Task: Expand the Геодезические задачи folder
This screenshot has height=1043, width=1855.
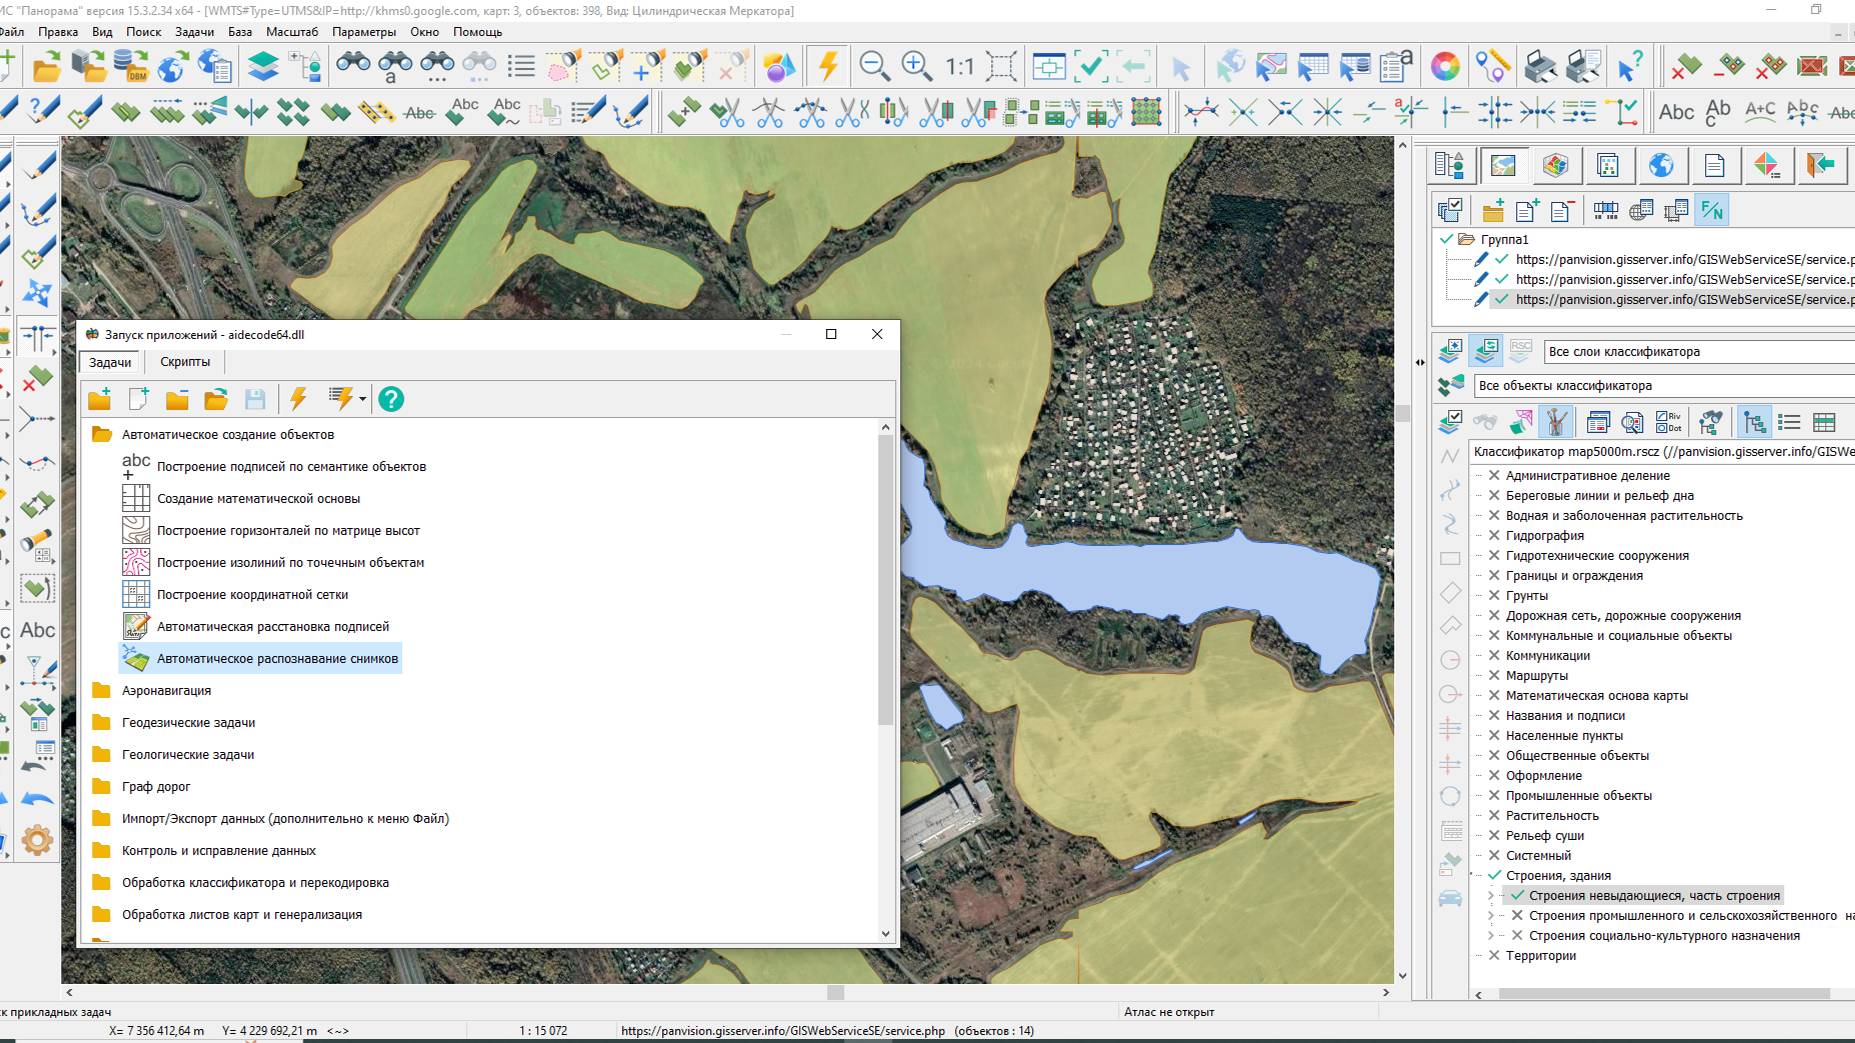Action: tap(188, 722)
